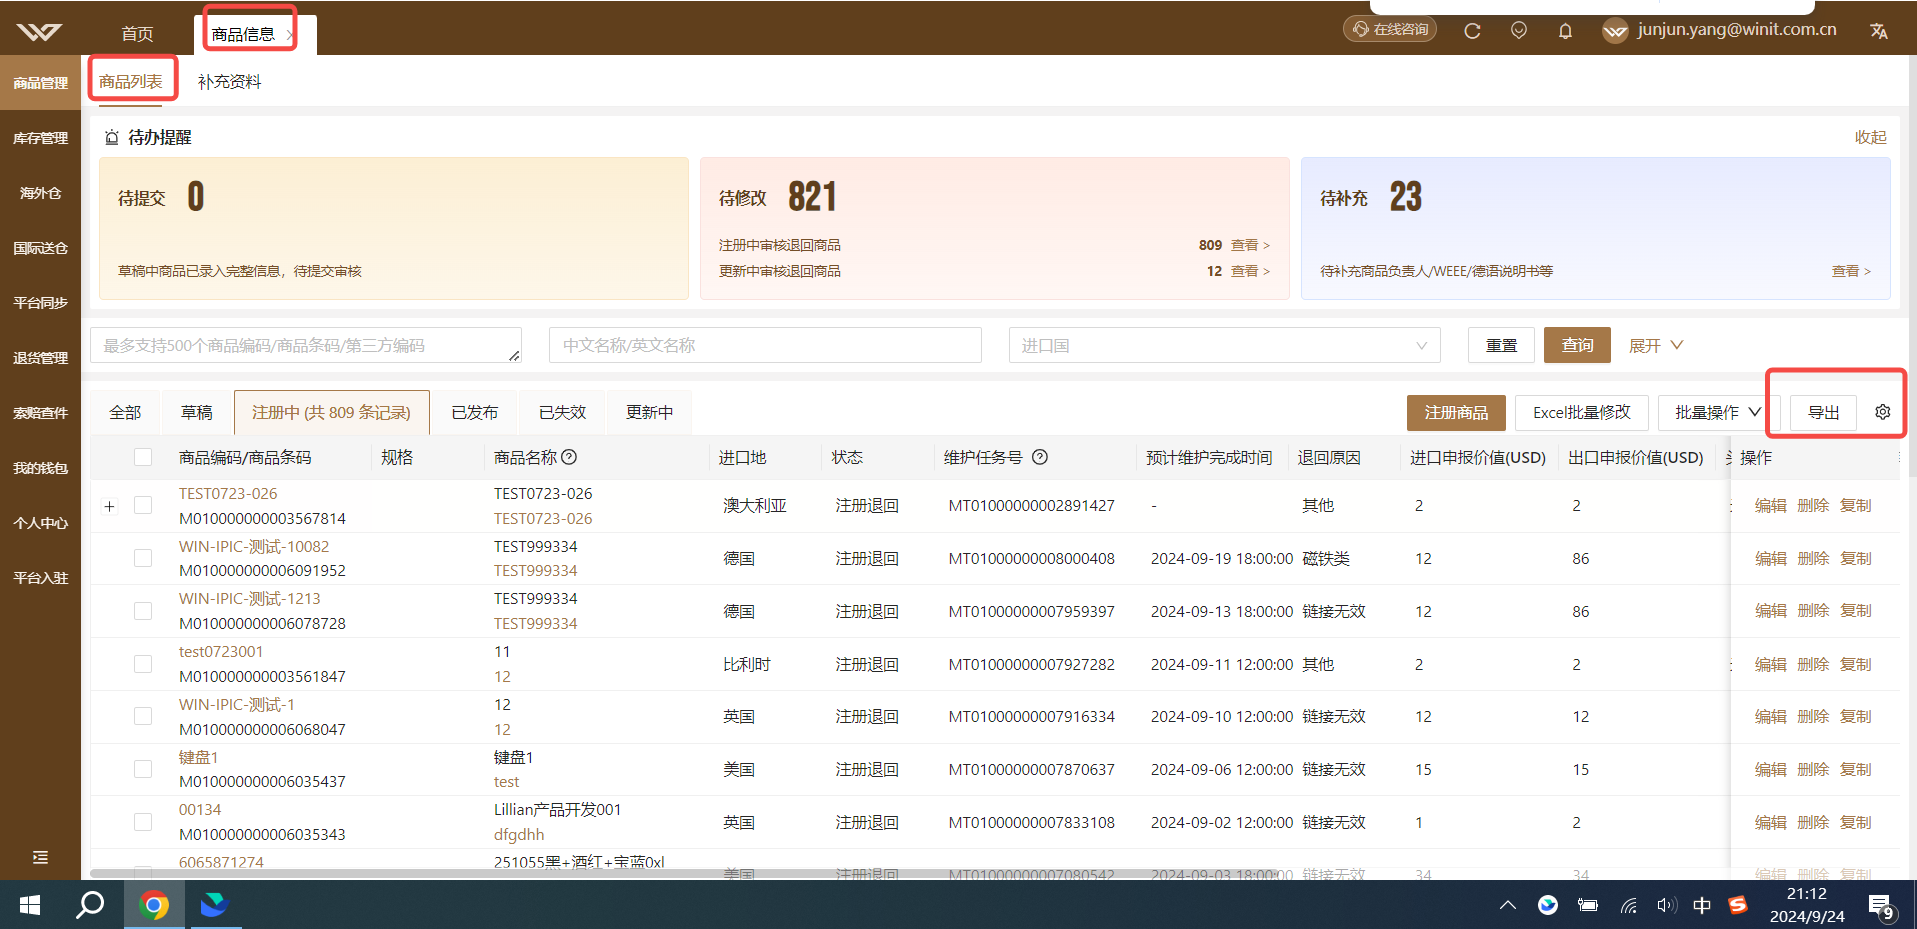This screenshot has height=929, width=1917.
Task: Click help icon beside 维护任务号
Action: [1040, 457]
